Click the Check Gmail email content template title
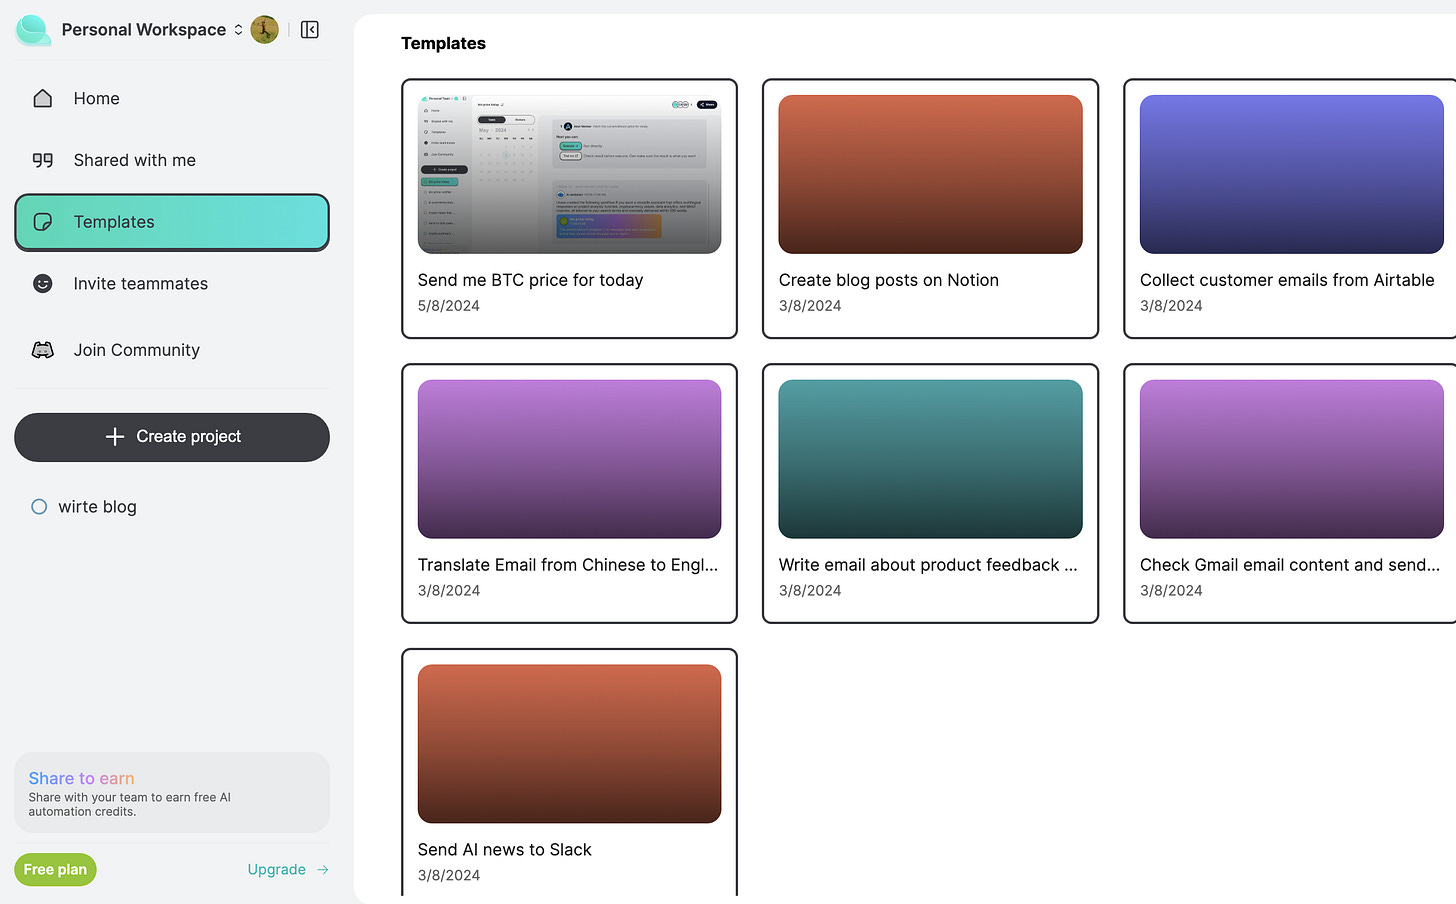Image resolution: width=1456 pixels, height=904 pixels. coord(1290,565)
